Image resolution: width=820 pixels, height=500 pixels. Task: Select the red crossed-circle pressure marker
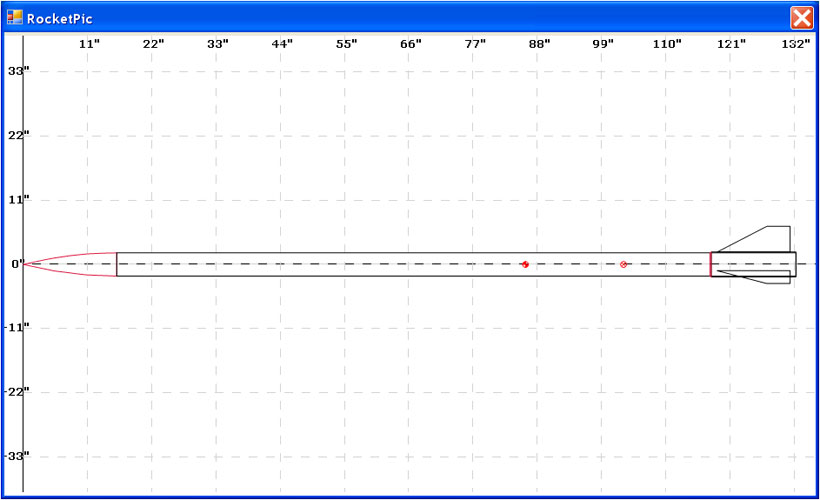623,264
